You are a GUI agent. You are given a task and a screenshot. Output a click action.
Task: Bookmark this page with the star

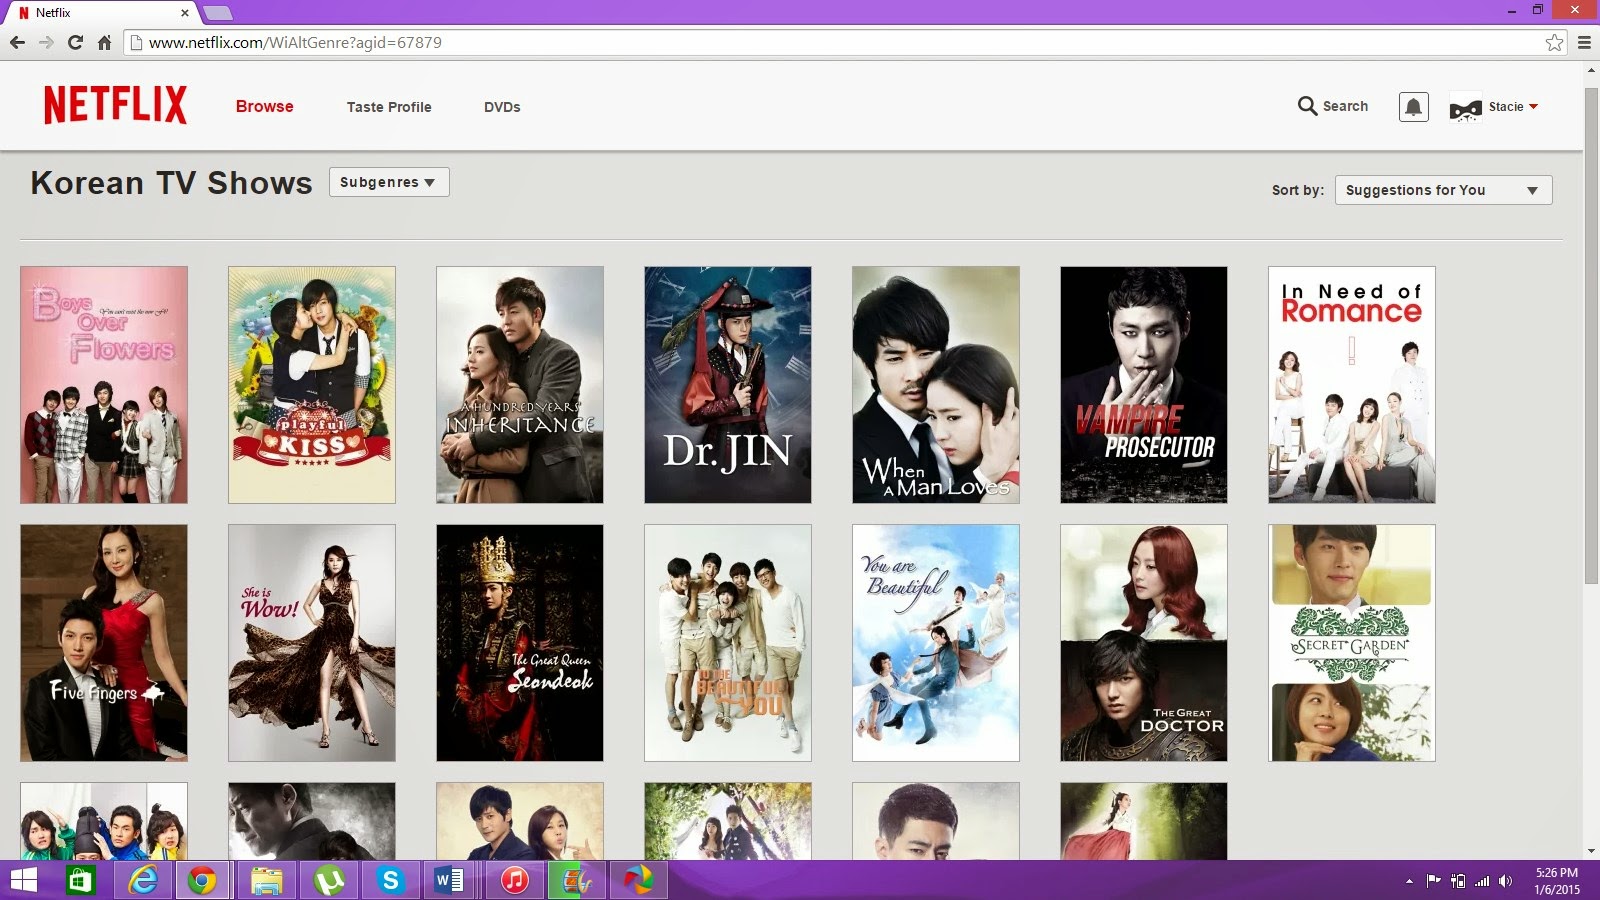(1554, 42)
